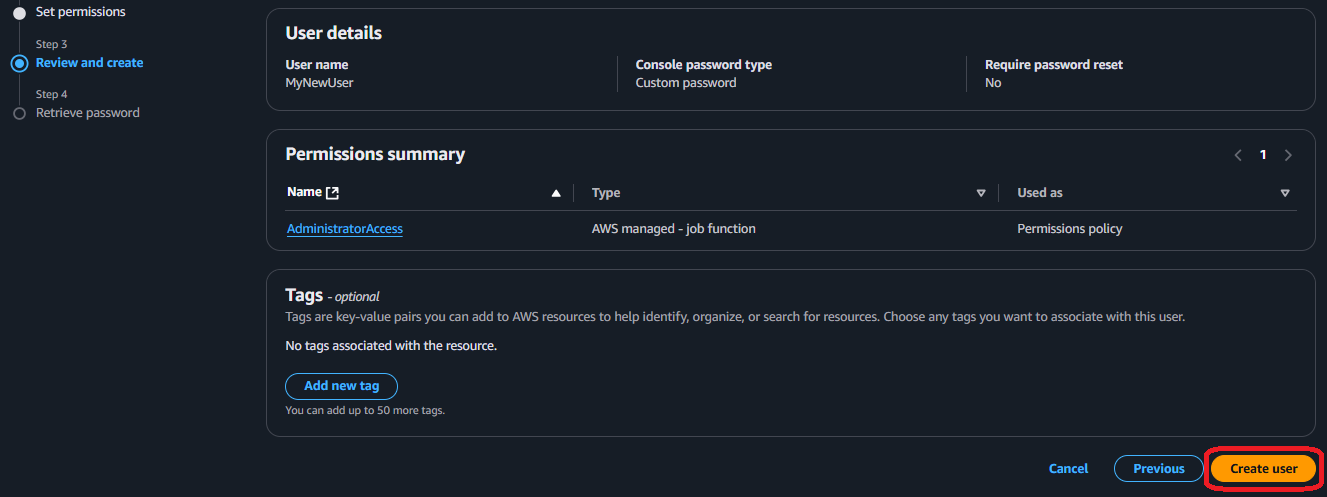
Task: Click the Retrieve password step circle
Action: 19,114
